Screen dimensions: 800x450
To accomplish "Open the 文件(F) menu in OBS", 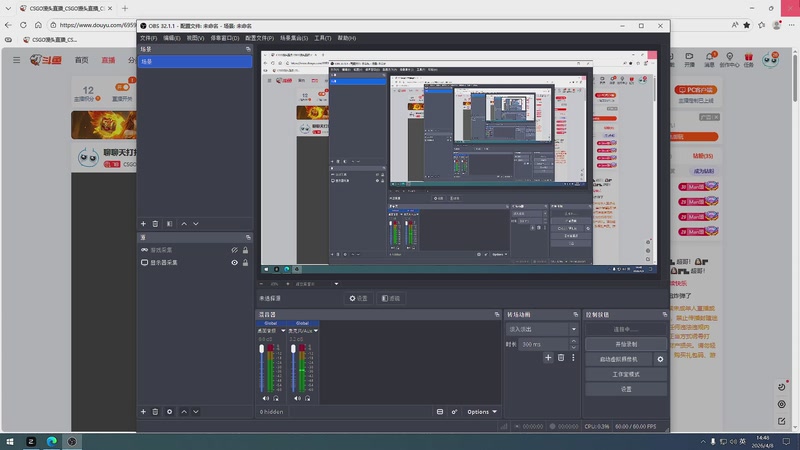I will (148, 38).
